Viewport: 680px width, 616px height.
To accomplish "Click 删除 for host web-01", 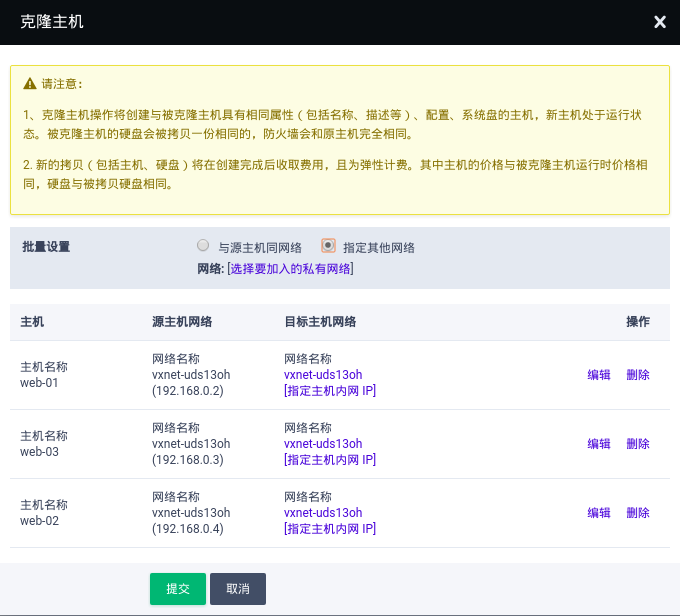I will point(638,375).
